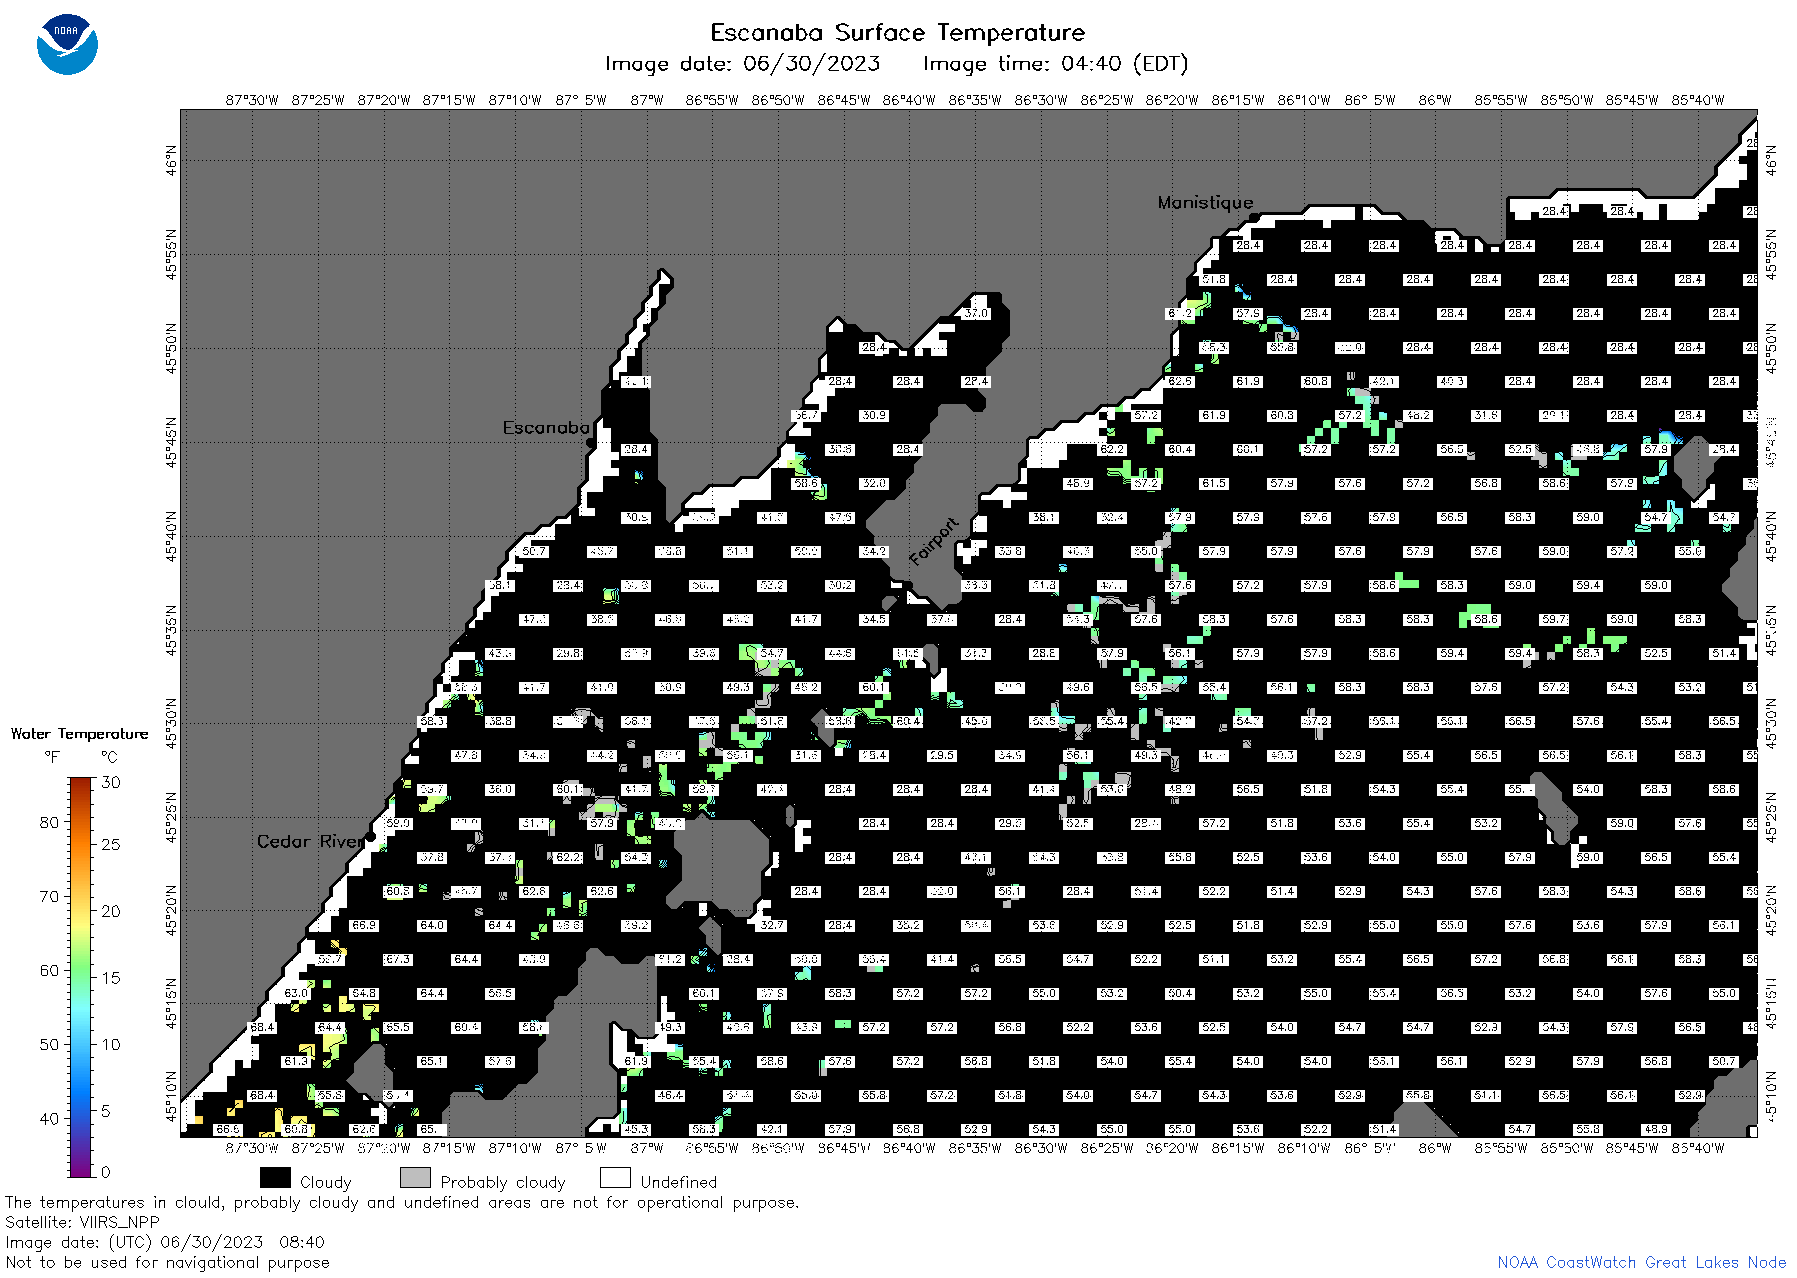This screenshot has width=1797, height=1278.
Task: Click the °C unit label above scale
Action: 109,757
